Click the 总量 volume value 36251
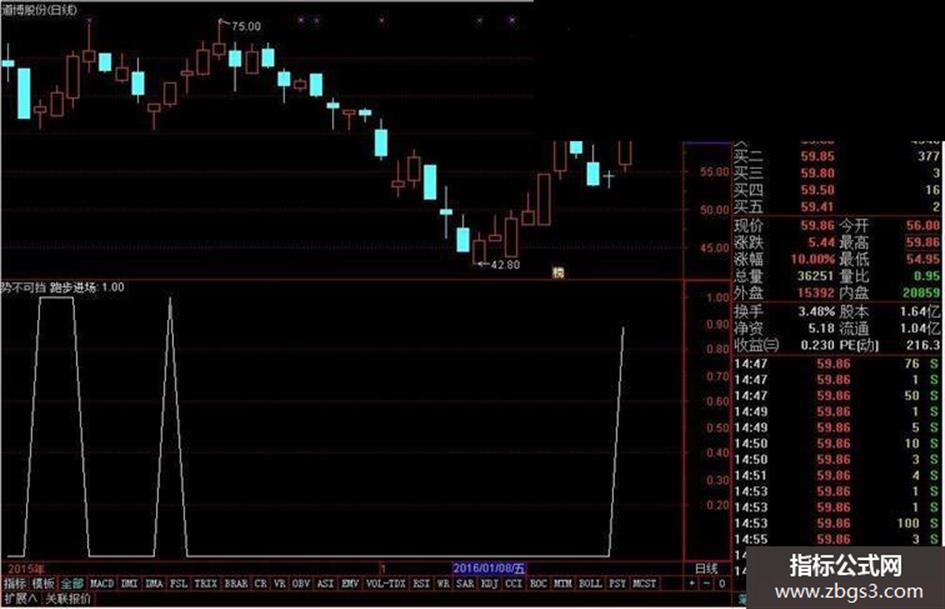The height and width of the screenshot is (609, 945). click(x=817, y=276)
